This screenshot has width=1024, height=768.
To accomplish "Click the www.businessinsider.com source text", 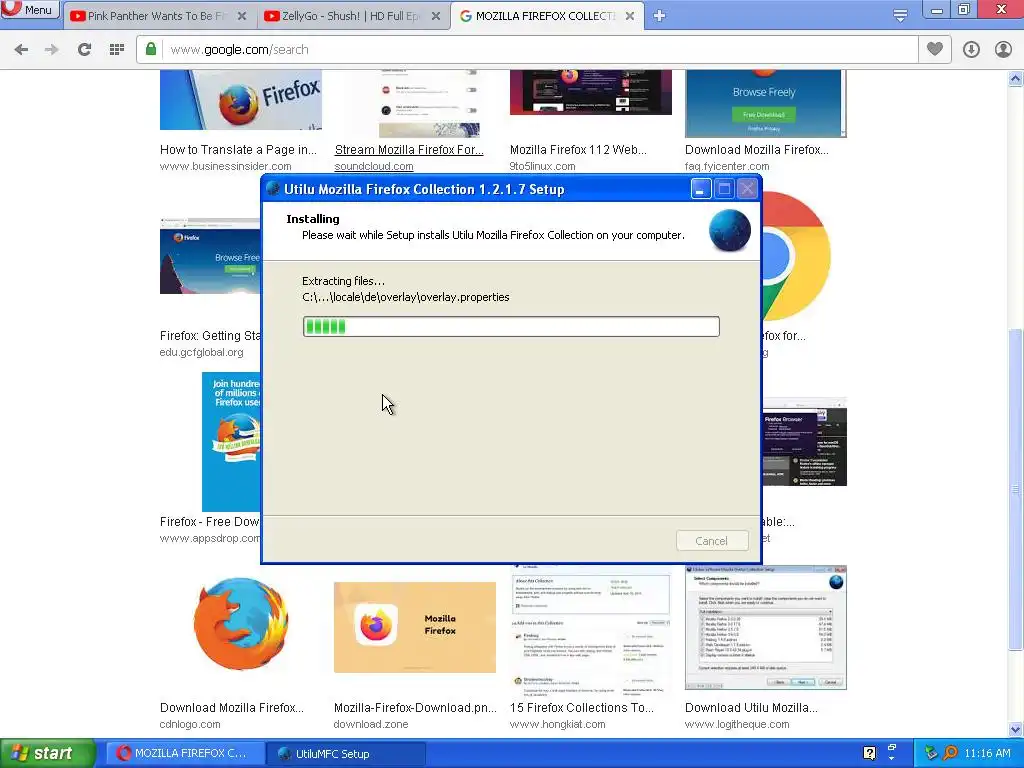I will coord(225,167).
